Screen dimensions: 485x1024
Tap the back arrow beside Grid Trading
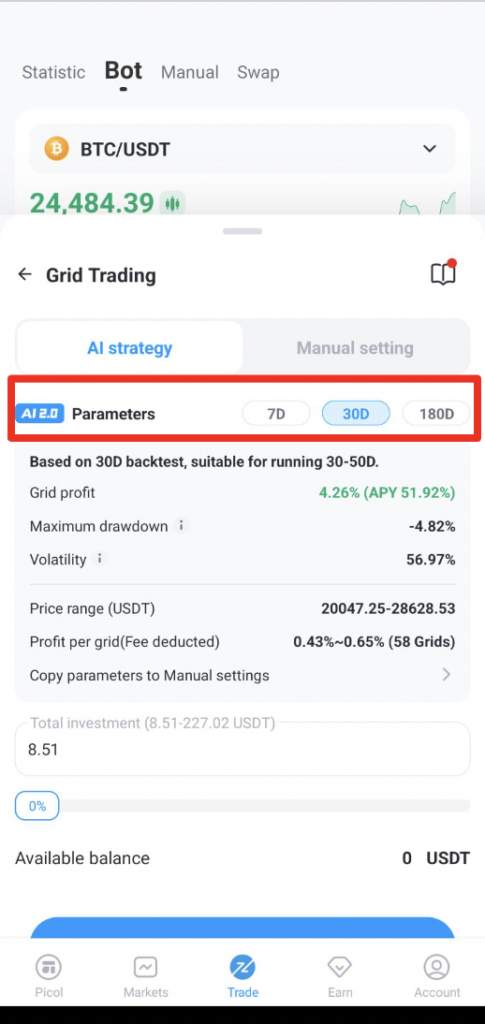25,274
